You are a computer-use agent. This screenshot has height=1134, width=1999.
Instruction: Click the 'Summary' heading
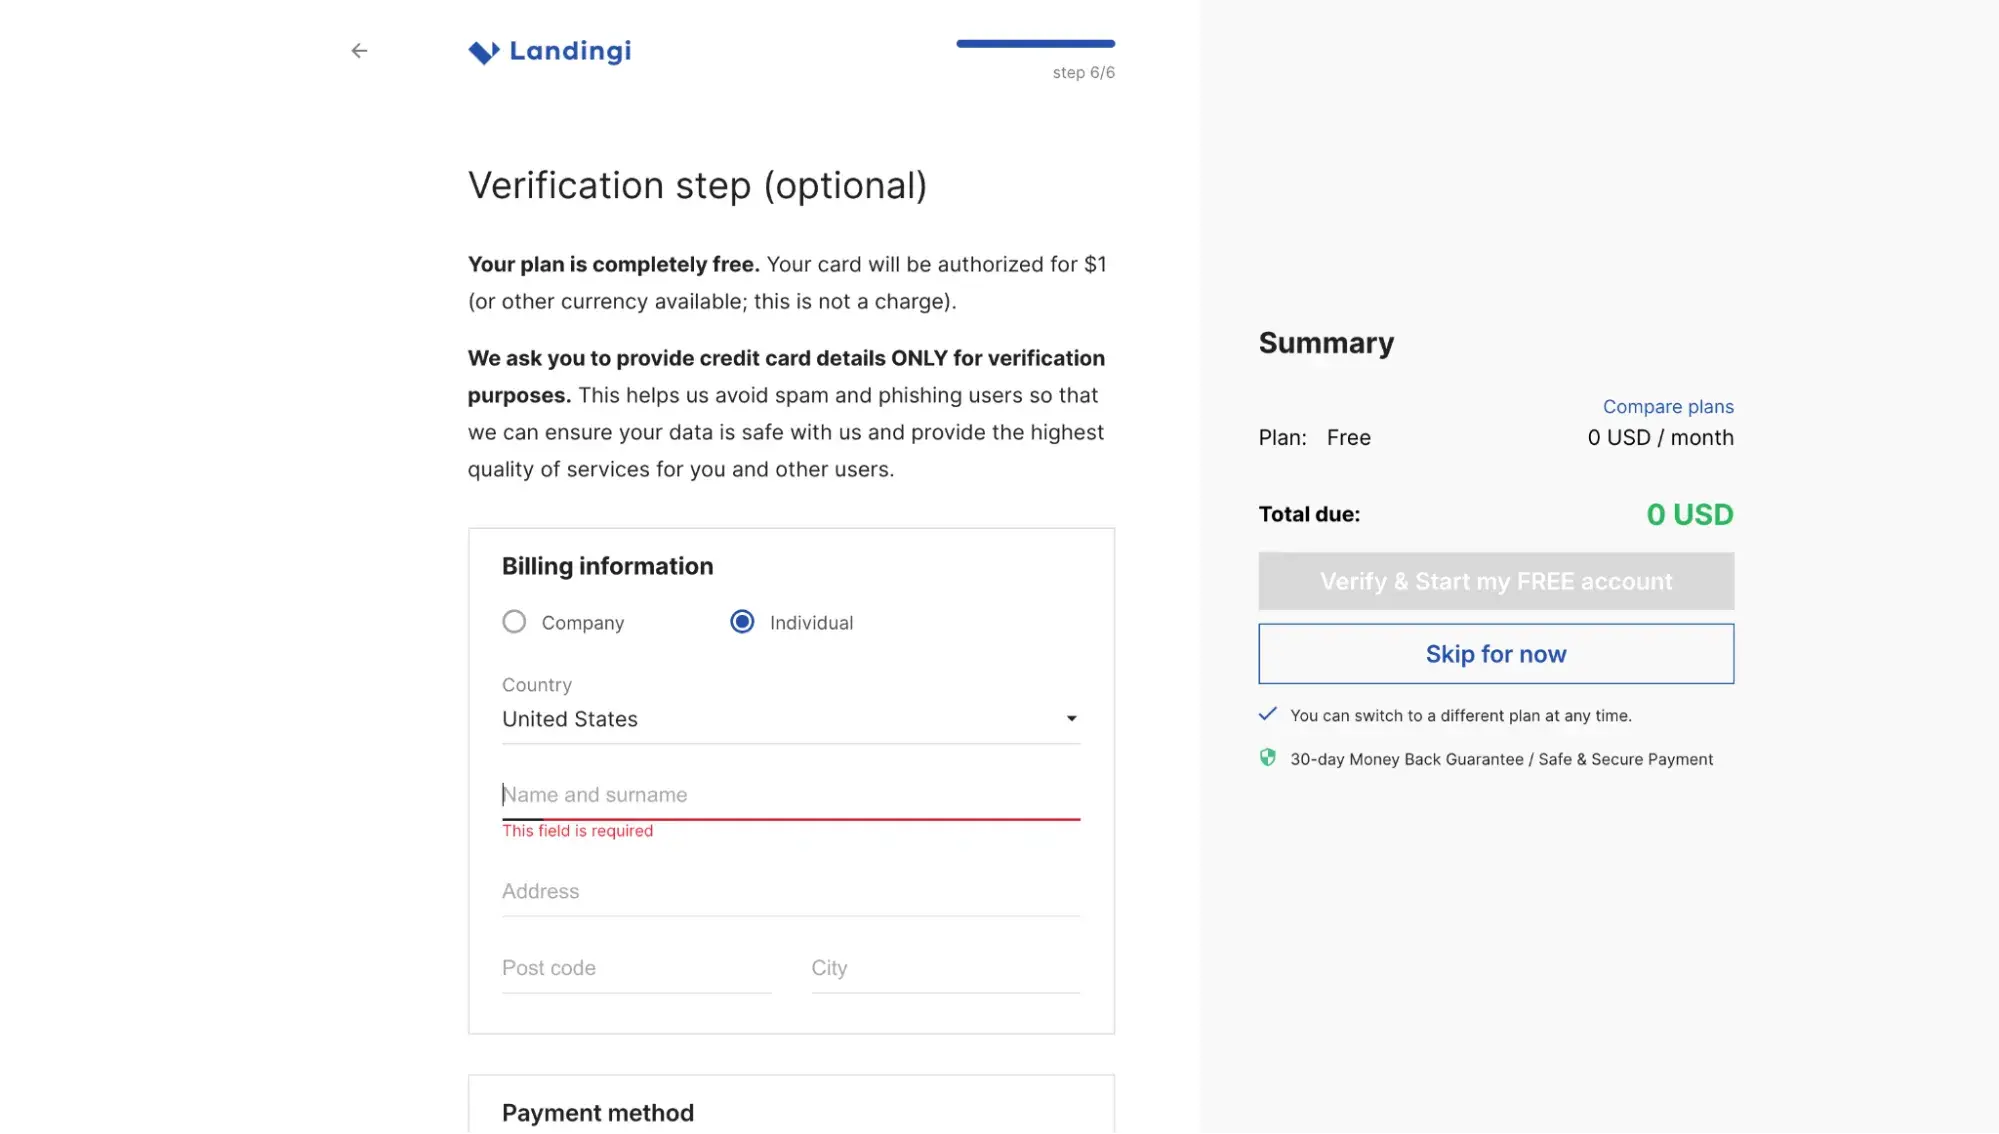pos(1325,343)
